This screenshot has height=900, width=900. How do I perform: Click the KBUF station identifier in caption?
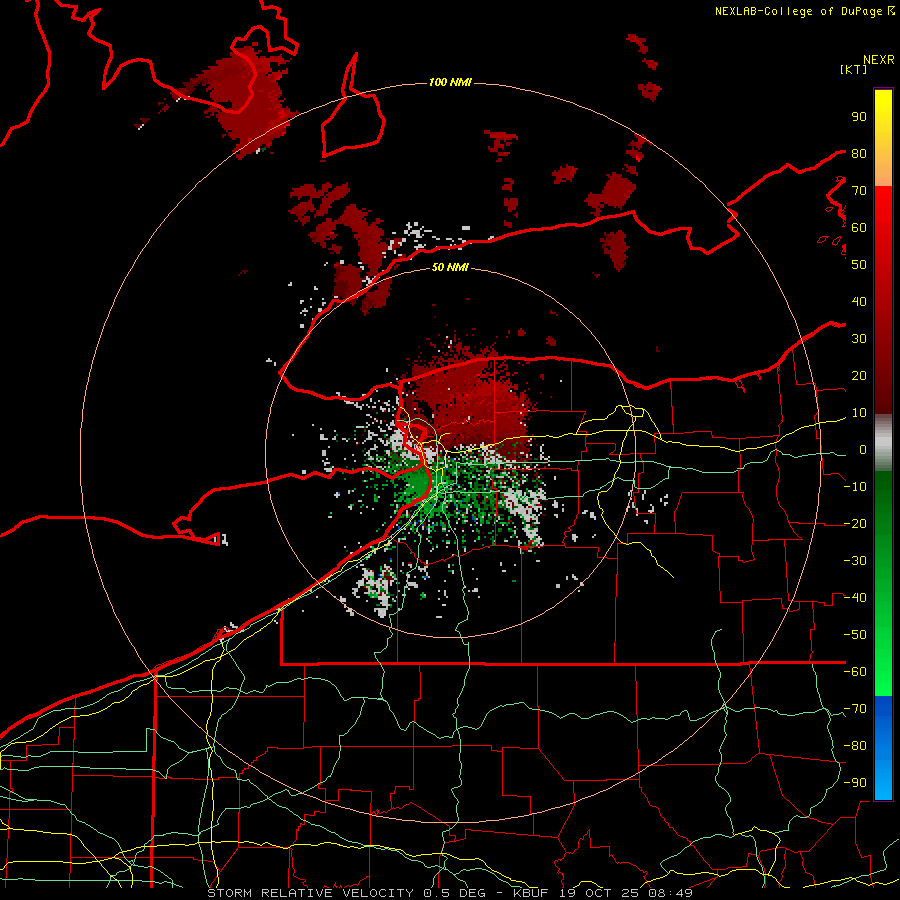click(529, 893)
